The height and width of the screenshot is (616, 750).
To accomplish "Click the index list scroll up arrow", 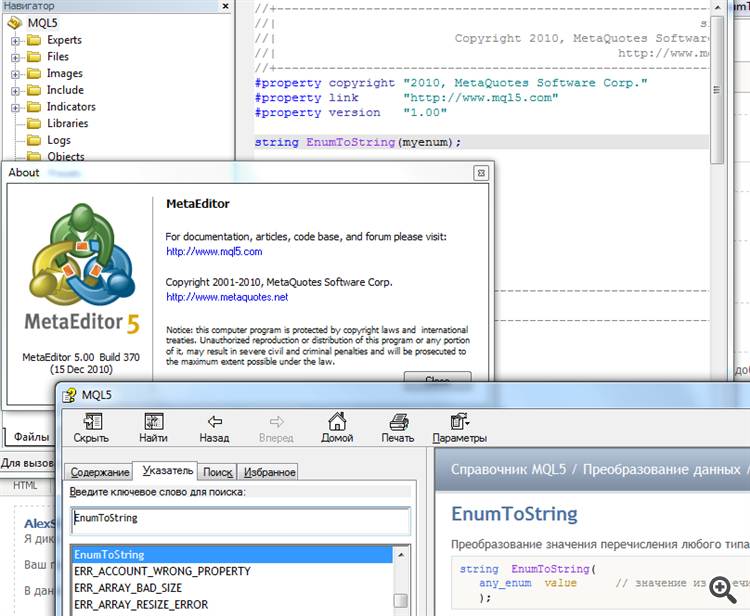I will pos(400,555).
